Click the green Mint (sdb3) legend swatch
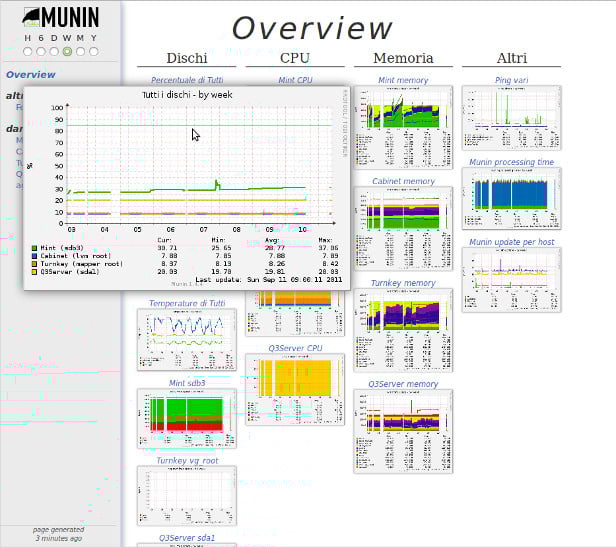The height and width of the screenshot is (548, 616). [x=34, y=248]
